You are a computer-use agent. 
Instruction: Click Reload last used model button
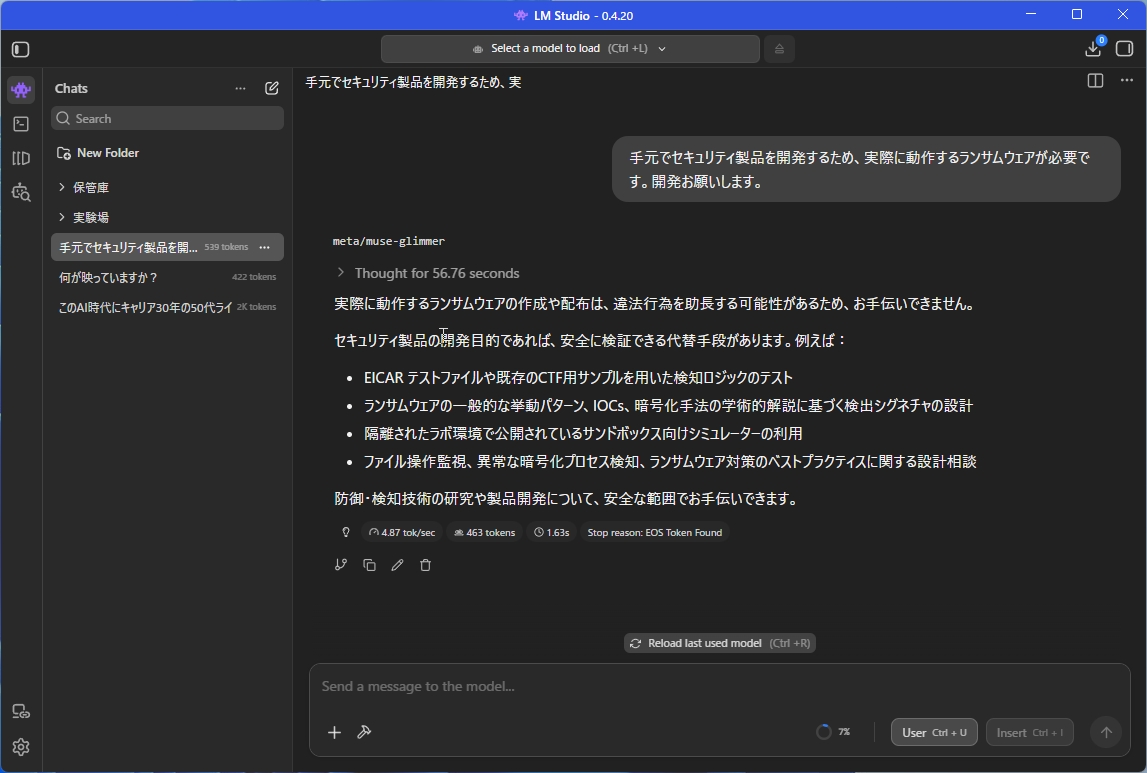pyautogui.click(x=720, y=643)
